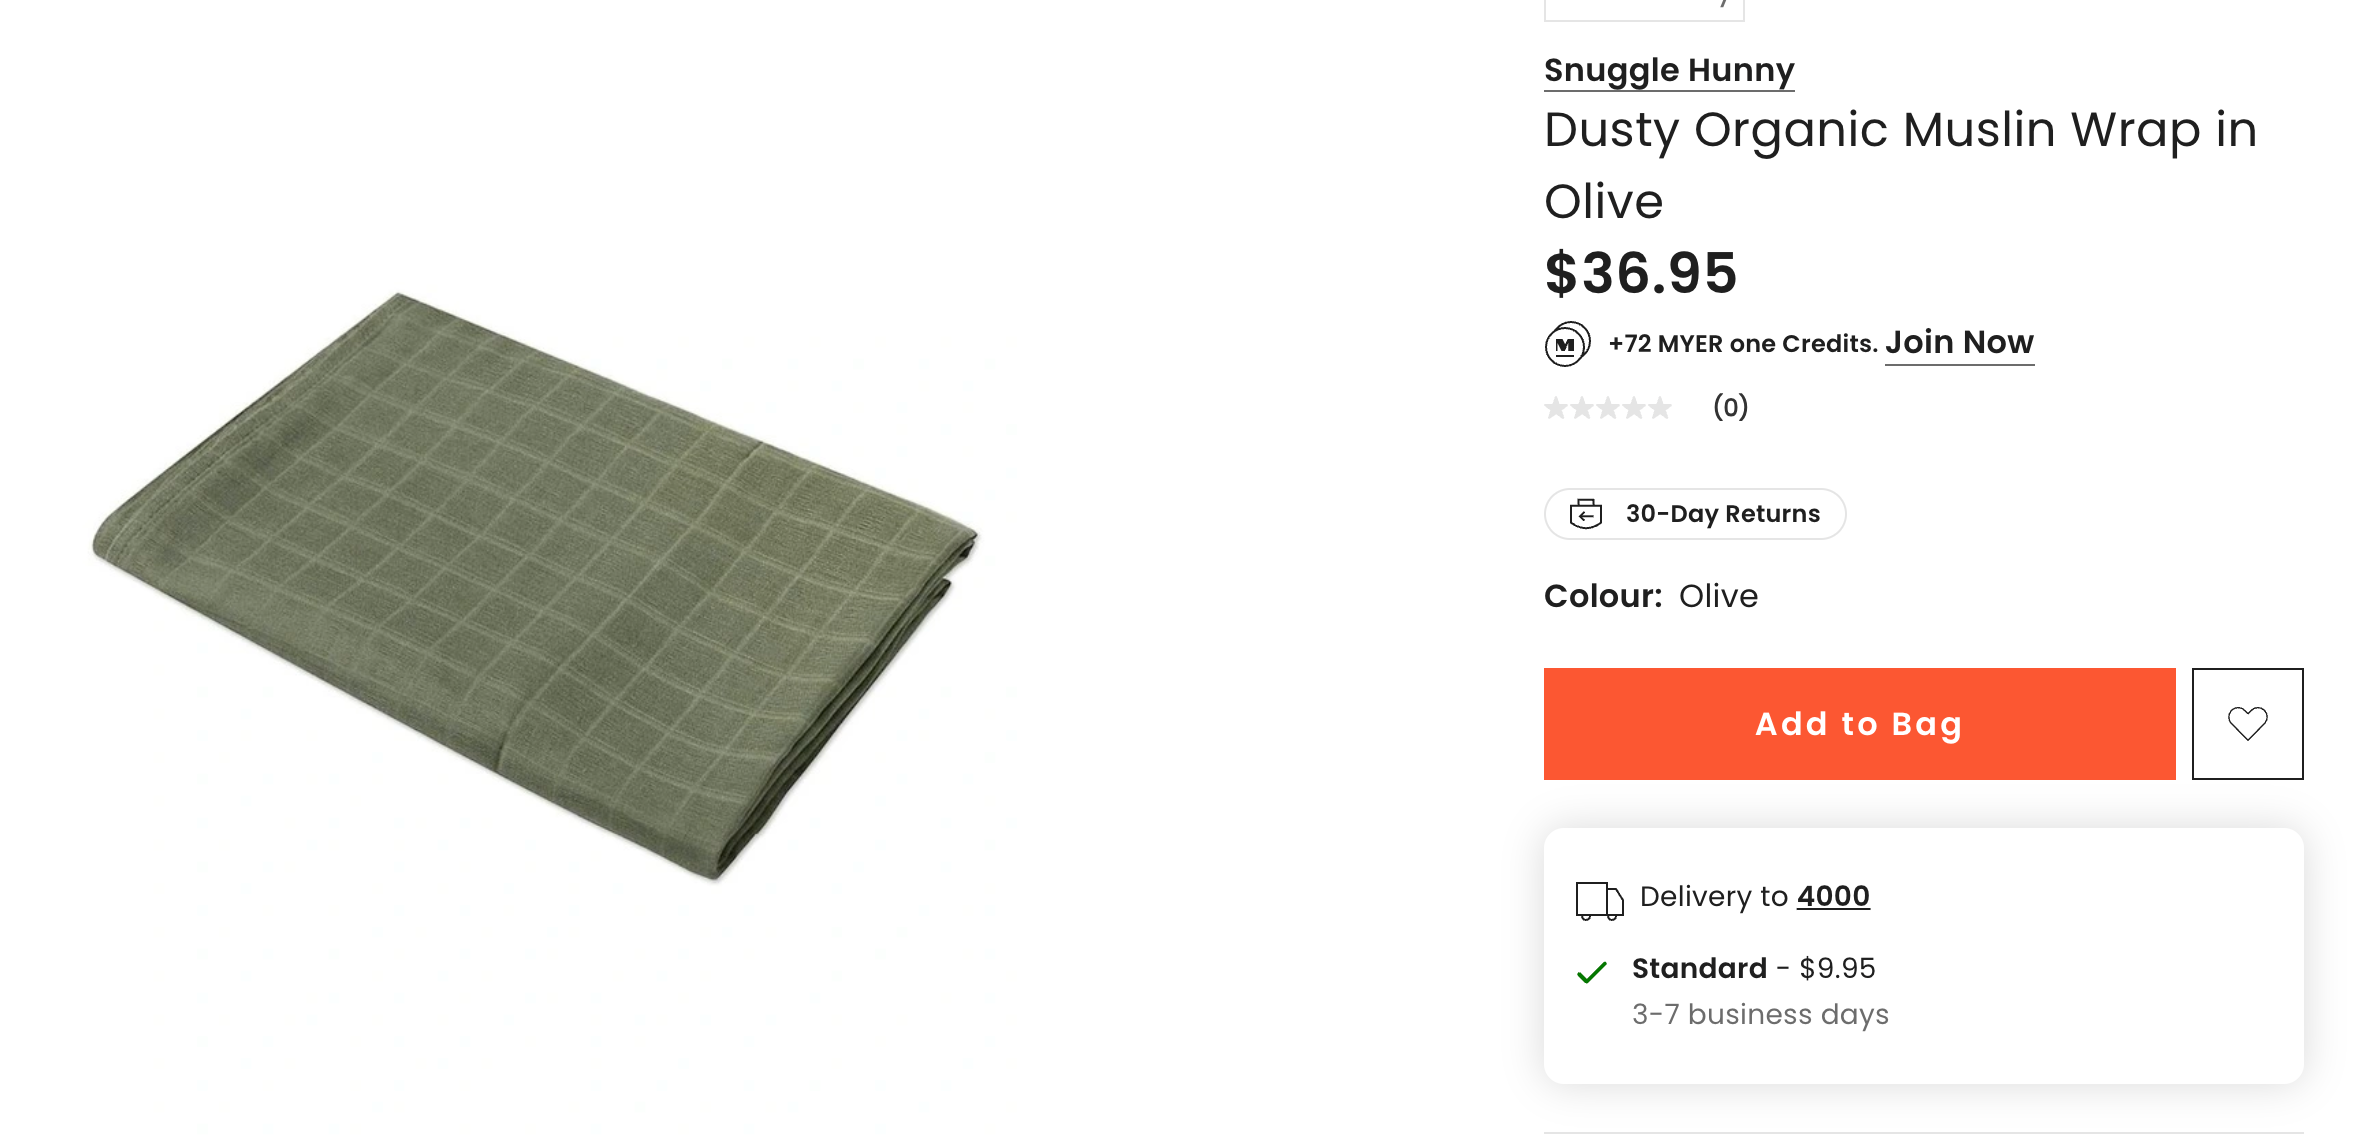The image size is (2354, 1138).
Task: Click the +72 MYER one Credits text
Action: click(1742, 344)
